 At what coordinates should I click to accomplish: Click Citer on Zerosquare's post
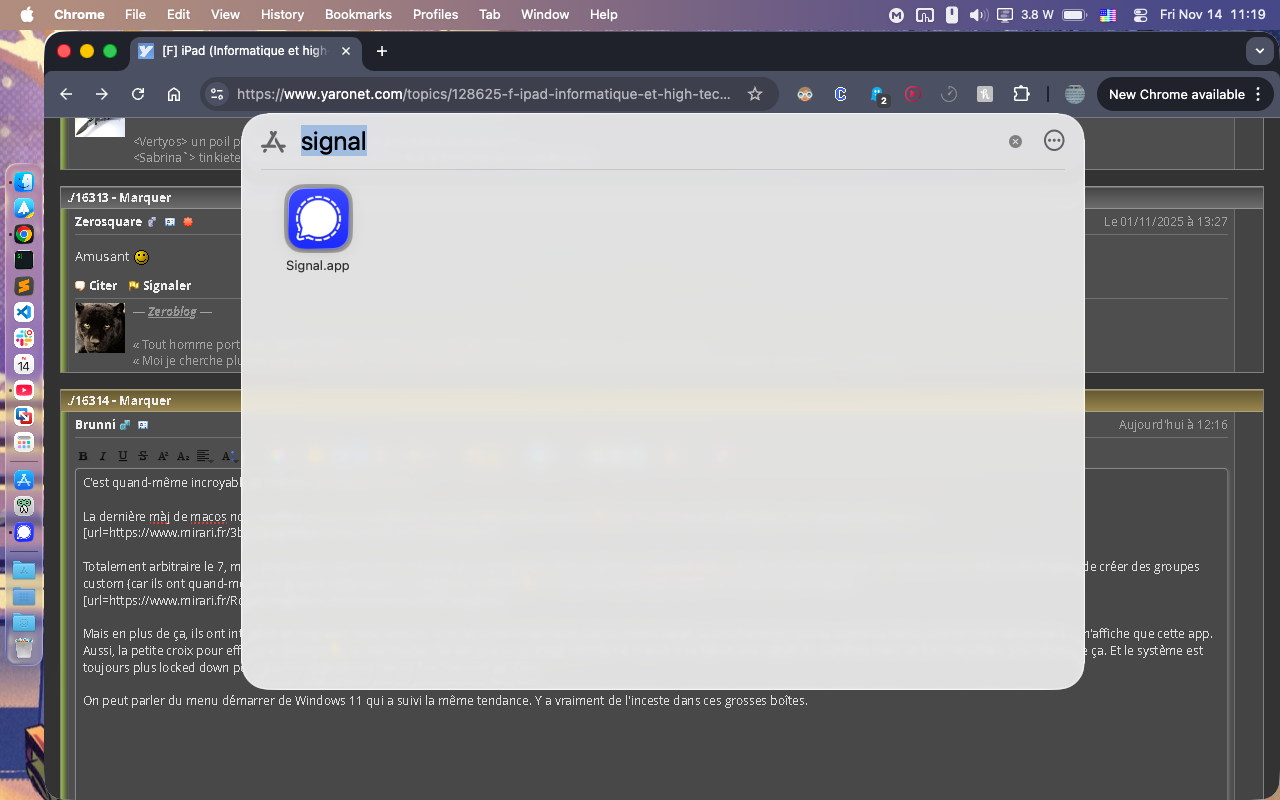(96, 286)
